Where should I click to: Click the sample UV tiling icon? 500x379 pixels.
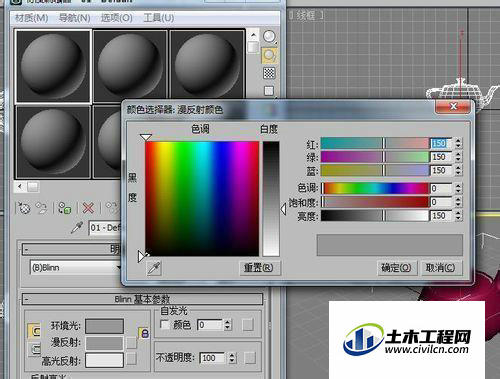(x=269, y=91)
